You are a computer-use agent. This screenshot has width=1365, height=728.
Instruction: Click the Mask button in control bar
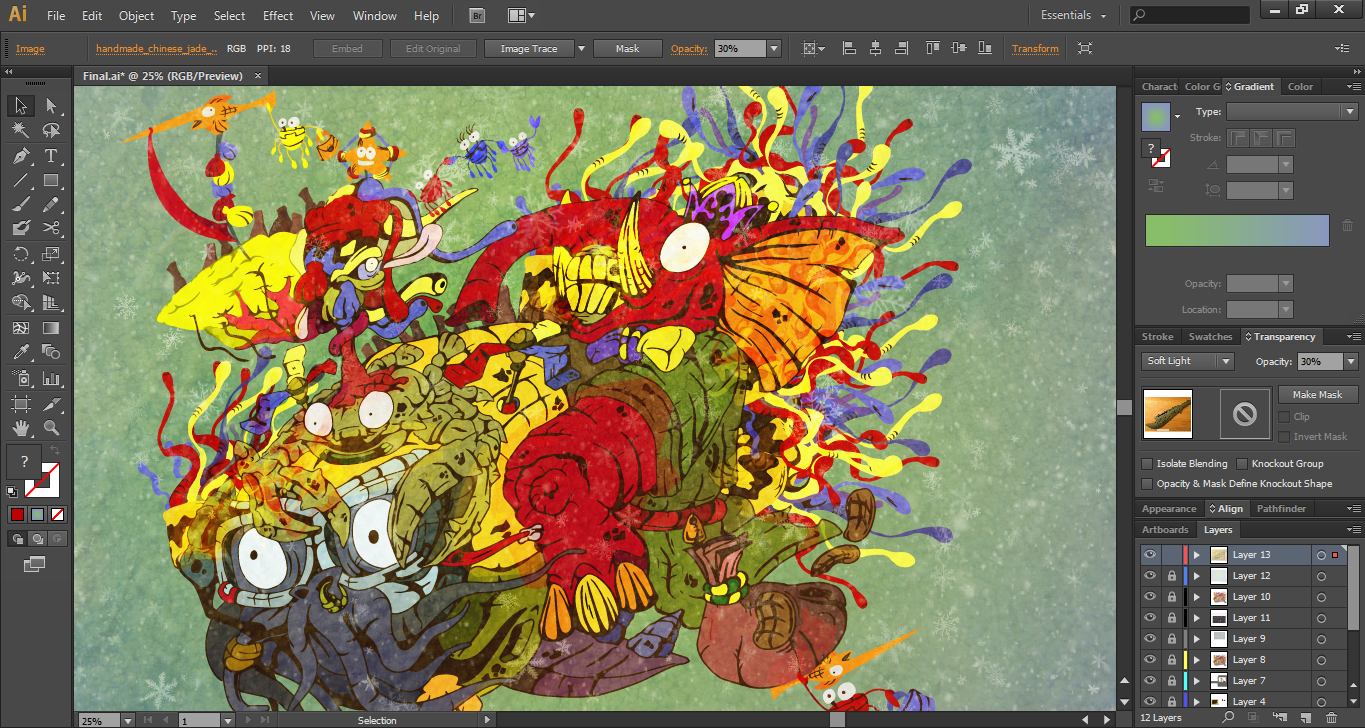627,48
